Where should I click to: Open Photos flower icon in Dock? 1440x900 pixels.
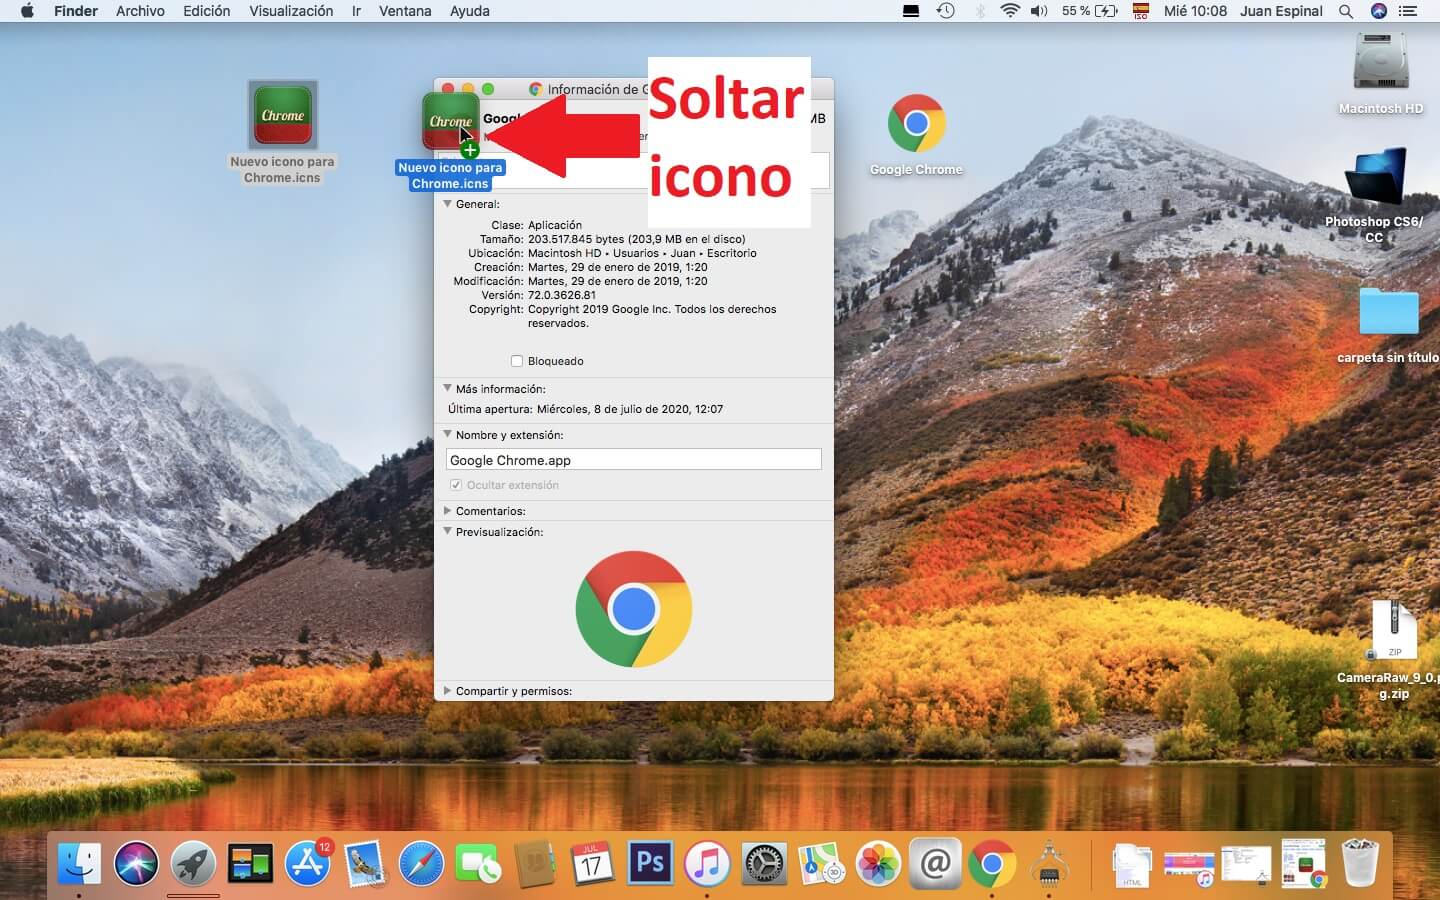click(878, 862)
